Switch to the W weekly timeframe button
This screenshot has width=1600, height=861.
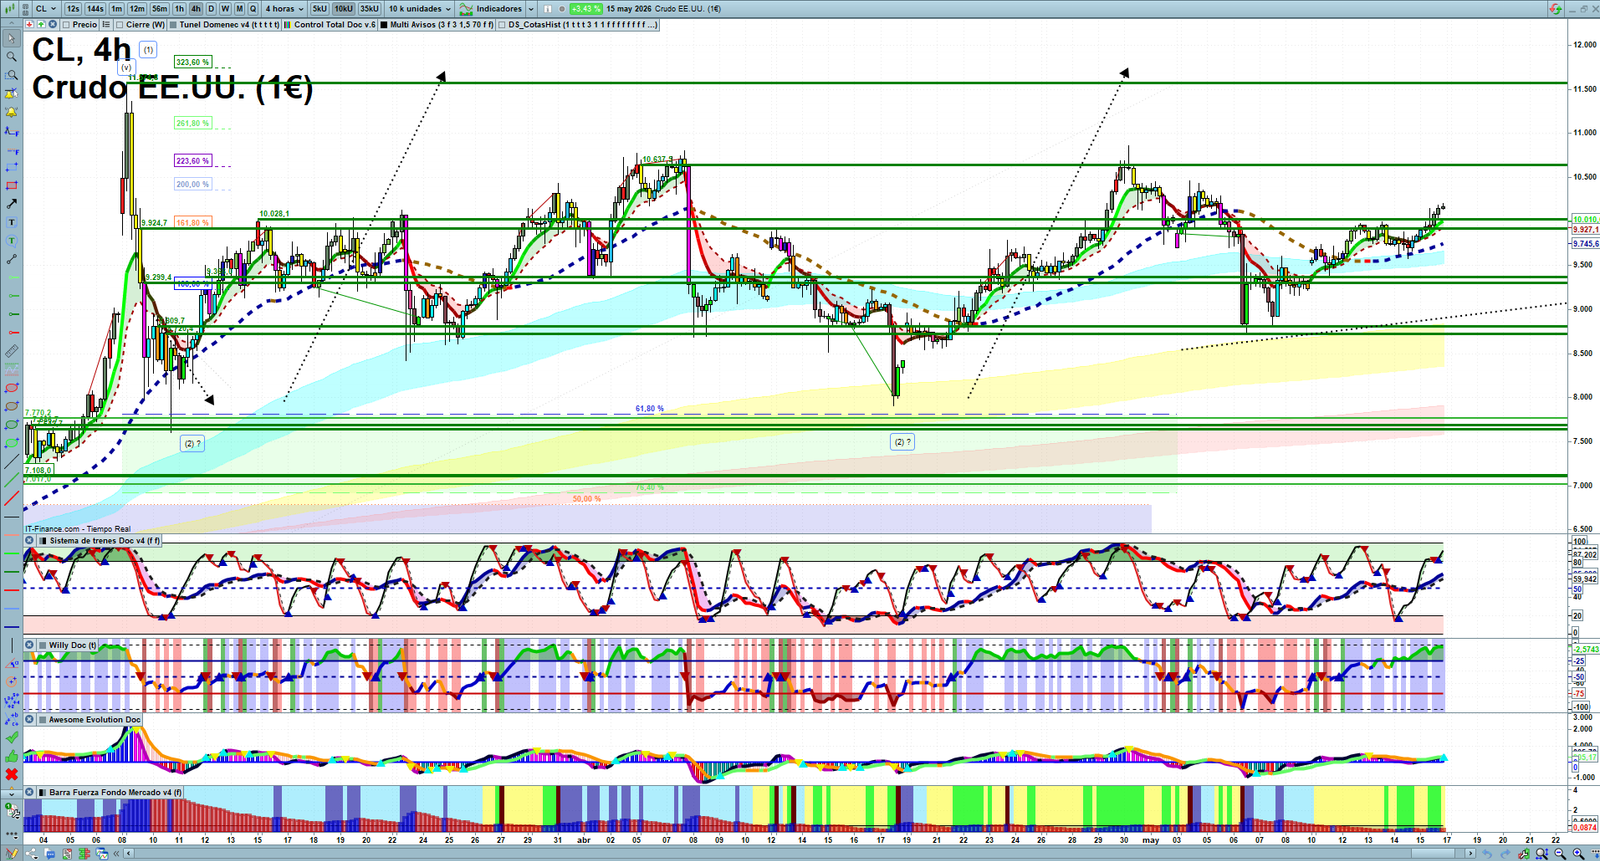coord(225,9)
